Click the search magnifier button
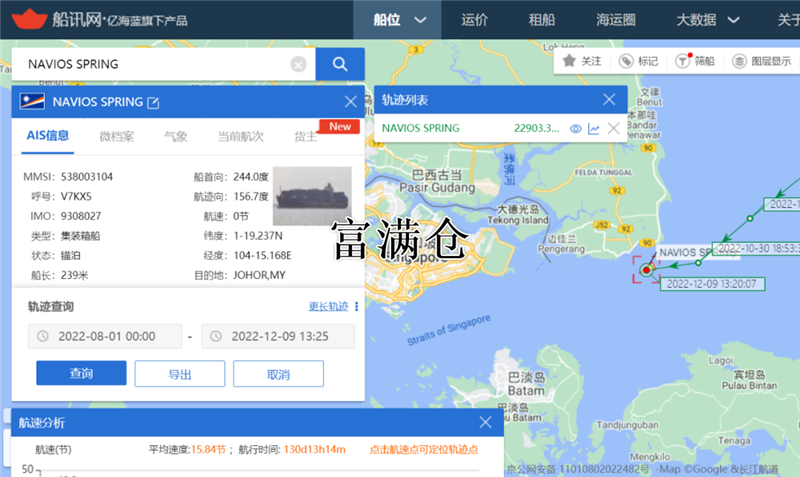This screenshot has height=477, width=800. (x=340, y=64)
